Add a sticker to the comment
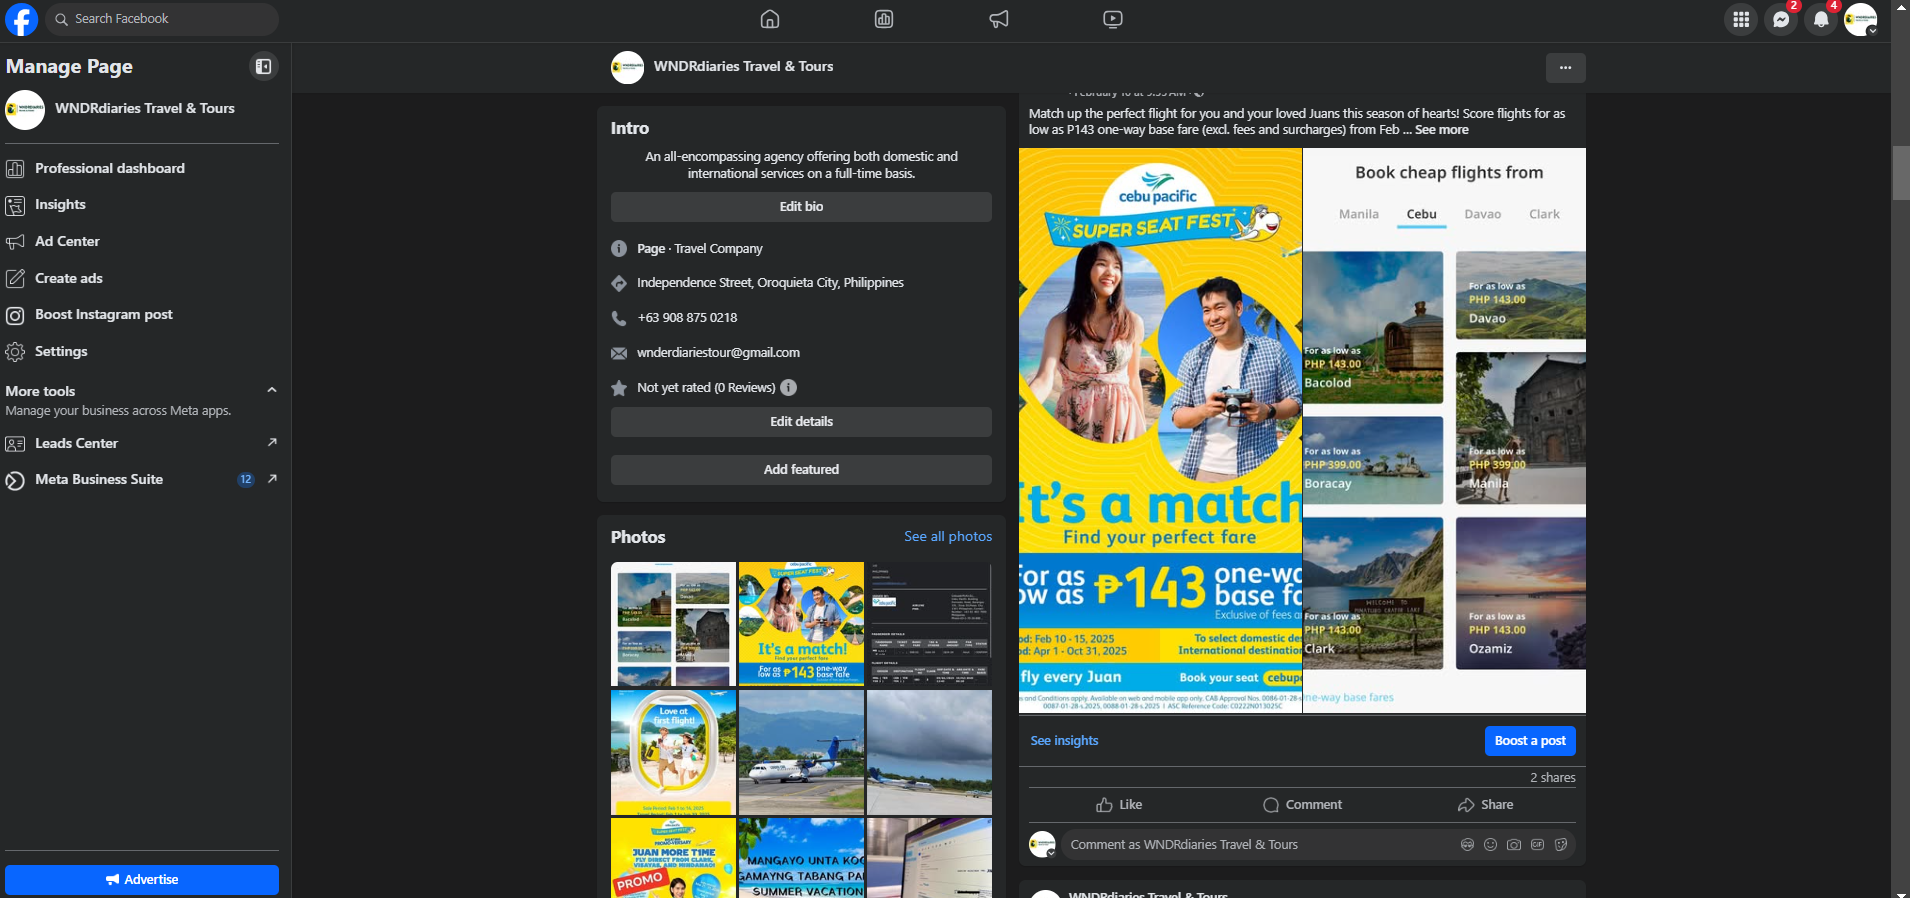Viewport: 1910px width, 898px height. pos(1561,845)
